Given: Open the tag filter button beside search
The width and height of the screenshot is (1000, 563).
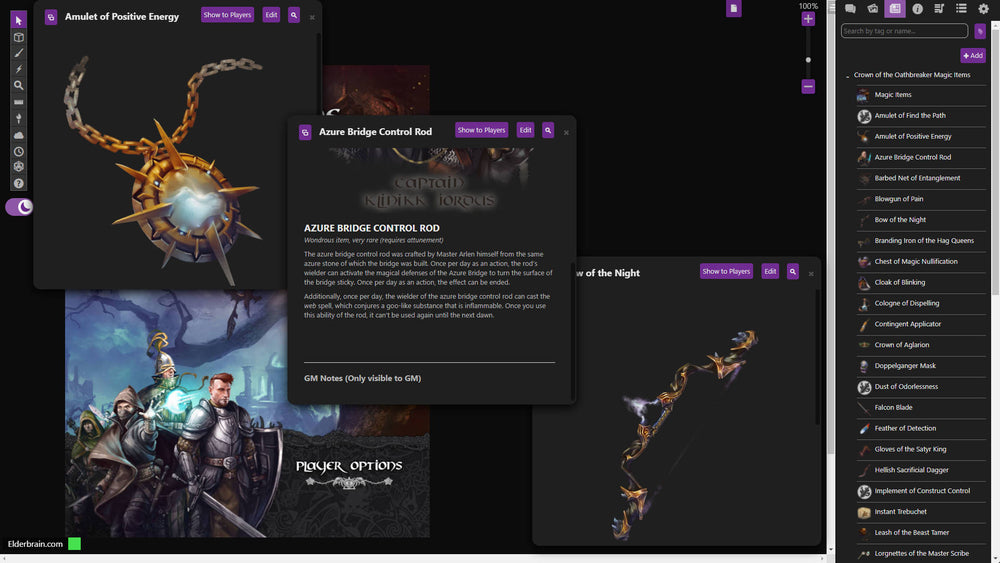Looking at the screenshot, I should (x=980, y=31).
